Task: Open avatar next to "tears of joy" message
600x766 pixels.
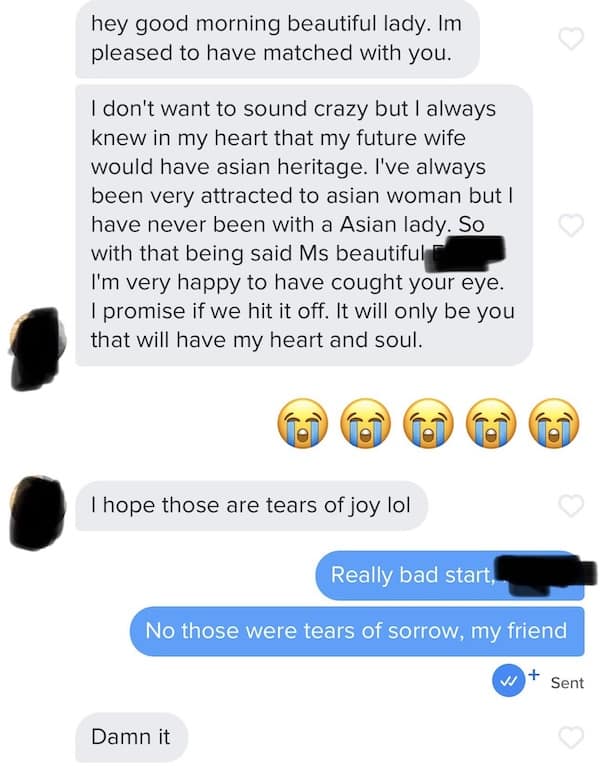Action: [x=37, y=512]
